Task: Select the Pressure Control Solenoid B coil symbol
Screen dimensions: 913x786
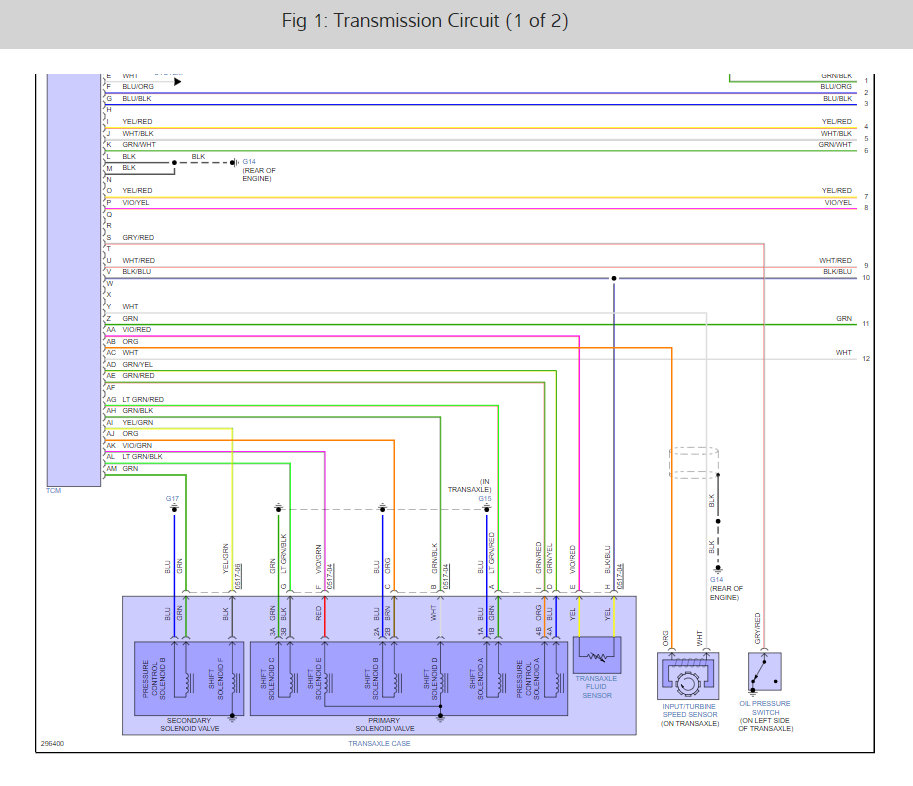Action: tap(189, 682)
